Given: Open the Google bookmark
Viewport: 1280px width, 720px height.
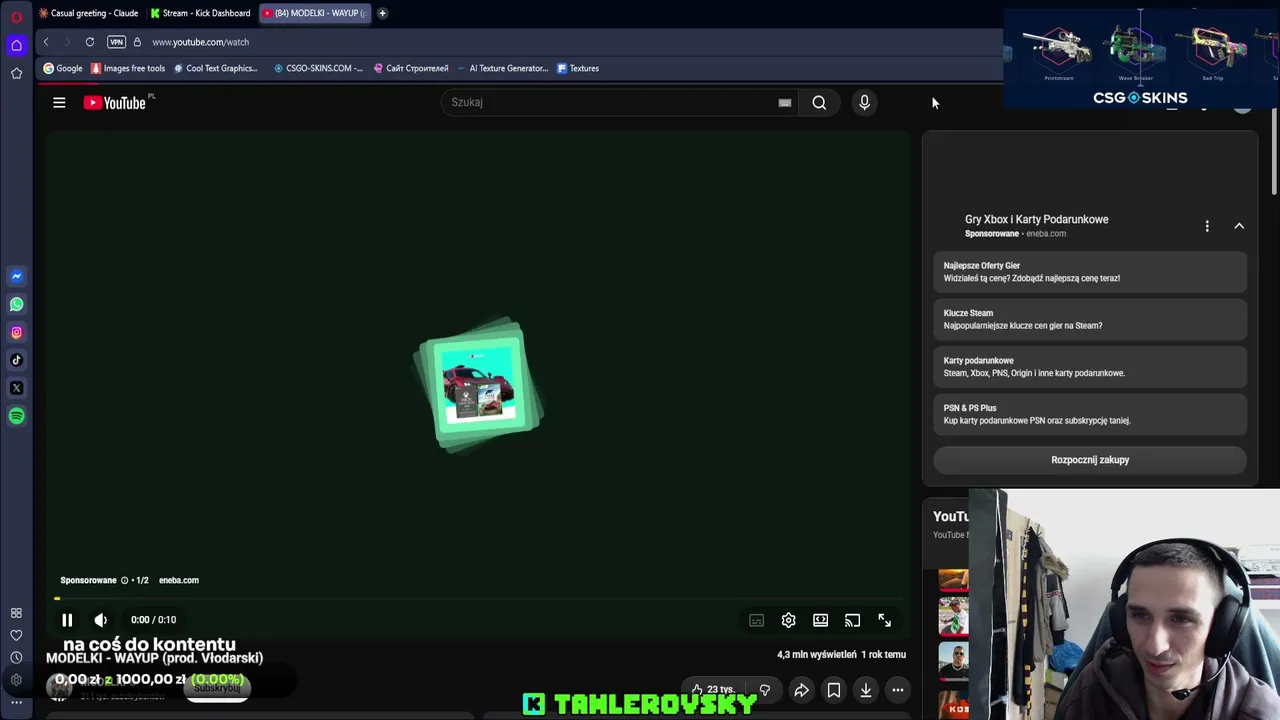Looking at the screenshot, I should pyautogui.click(x=62, y=68).
